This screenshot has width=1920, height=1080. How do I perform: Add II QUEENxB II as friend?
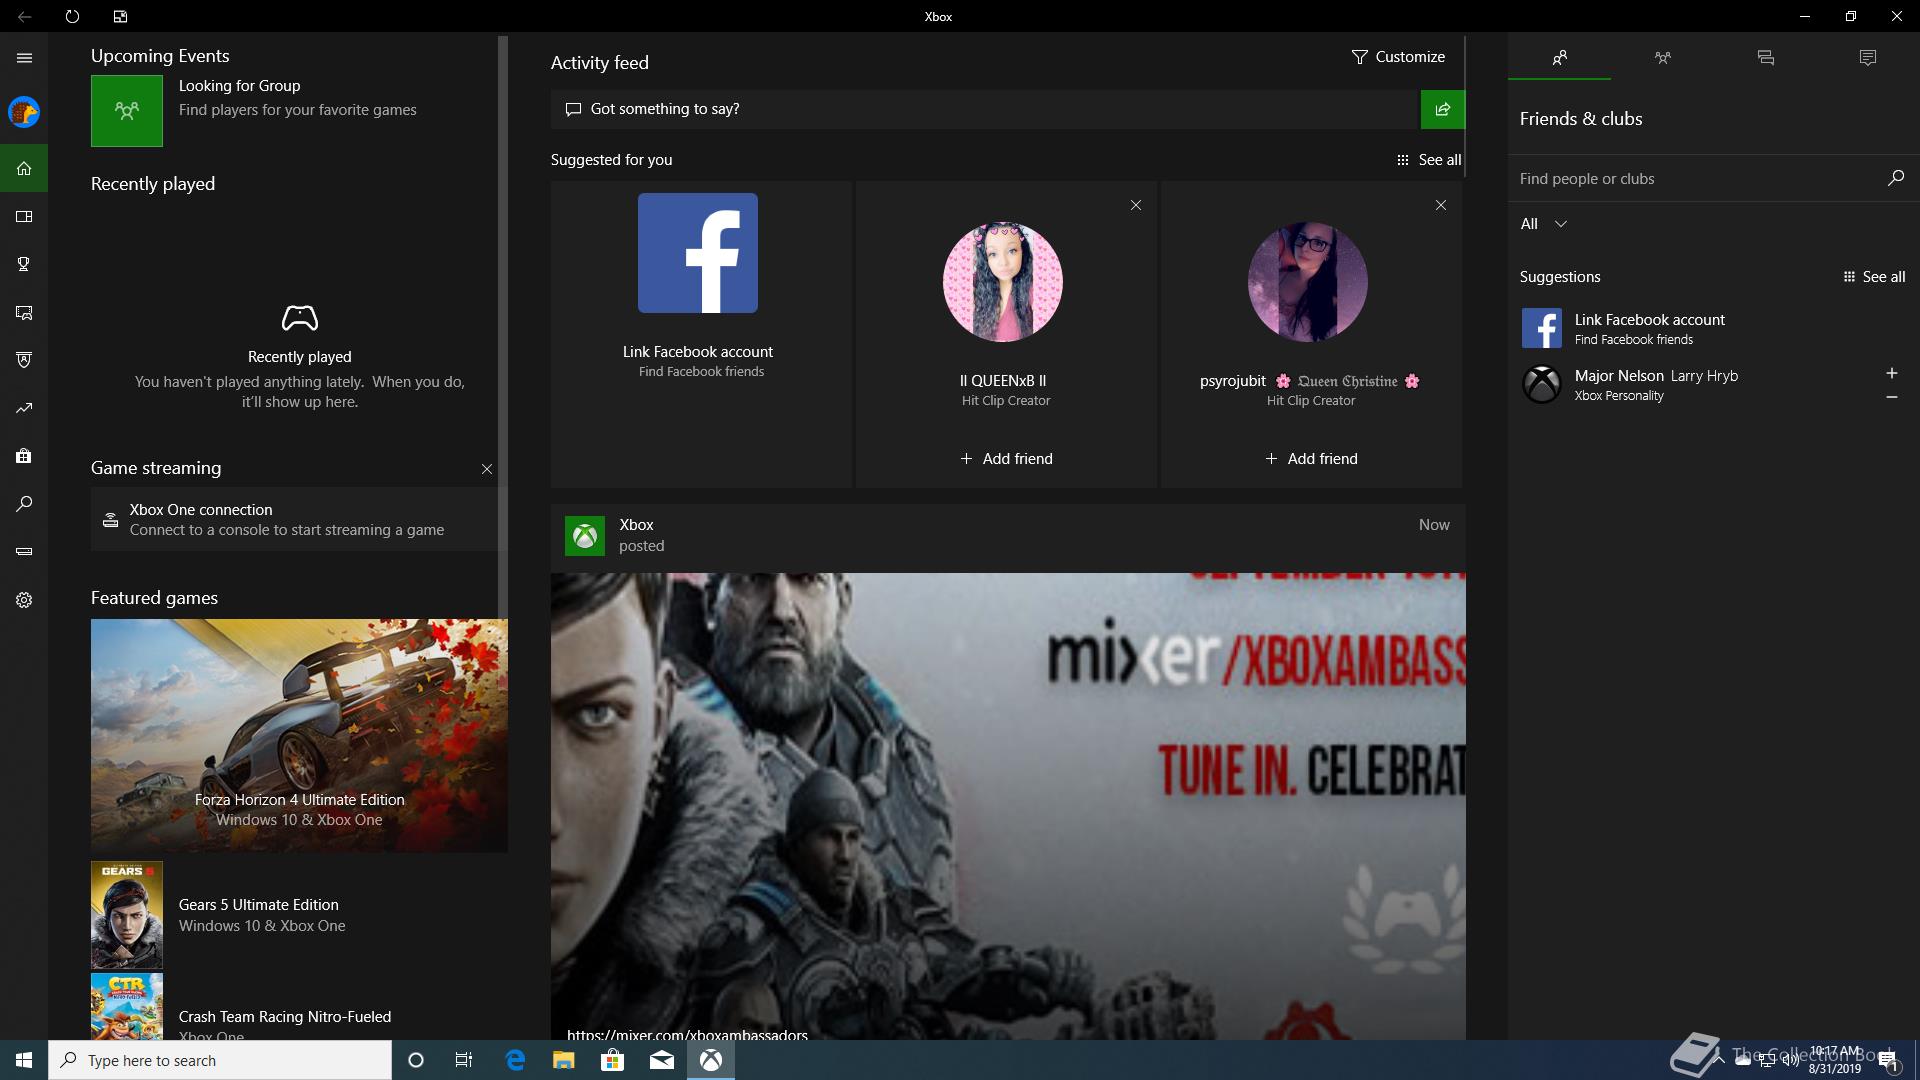coord(1006,459)
